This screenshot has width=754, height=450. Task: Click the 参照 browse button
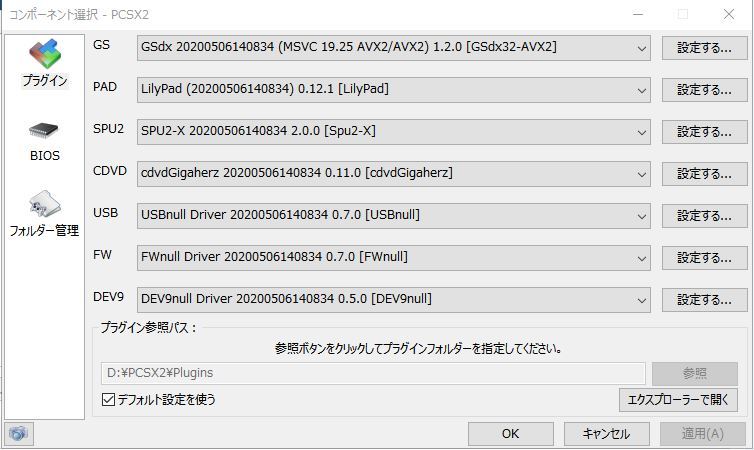pyautogui.click(x=694, y=373)
